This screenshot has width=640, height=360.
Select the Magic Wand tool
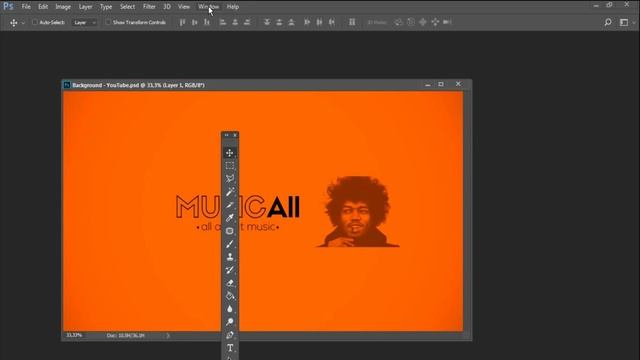(x=229, y=192)
